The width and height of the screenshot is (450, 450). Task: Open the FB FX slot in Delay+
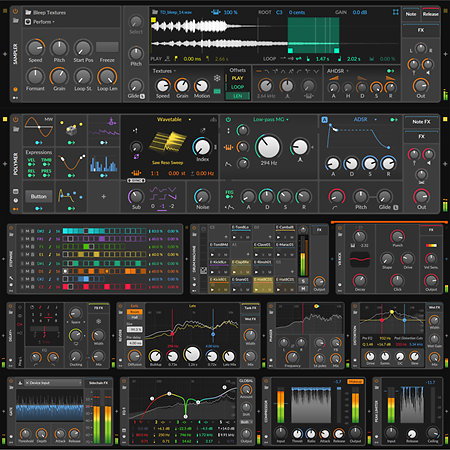[98, 308]
